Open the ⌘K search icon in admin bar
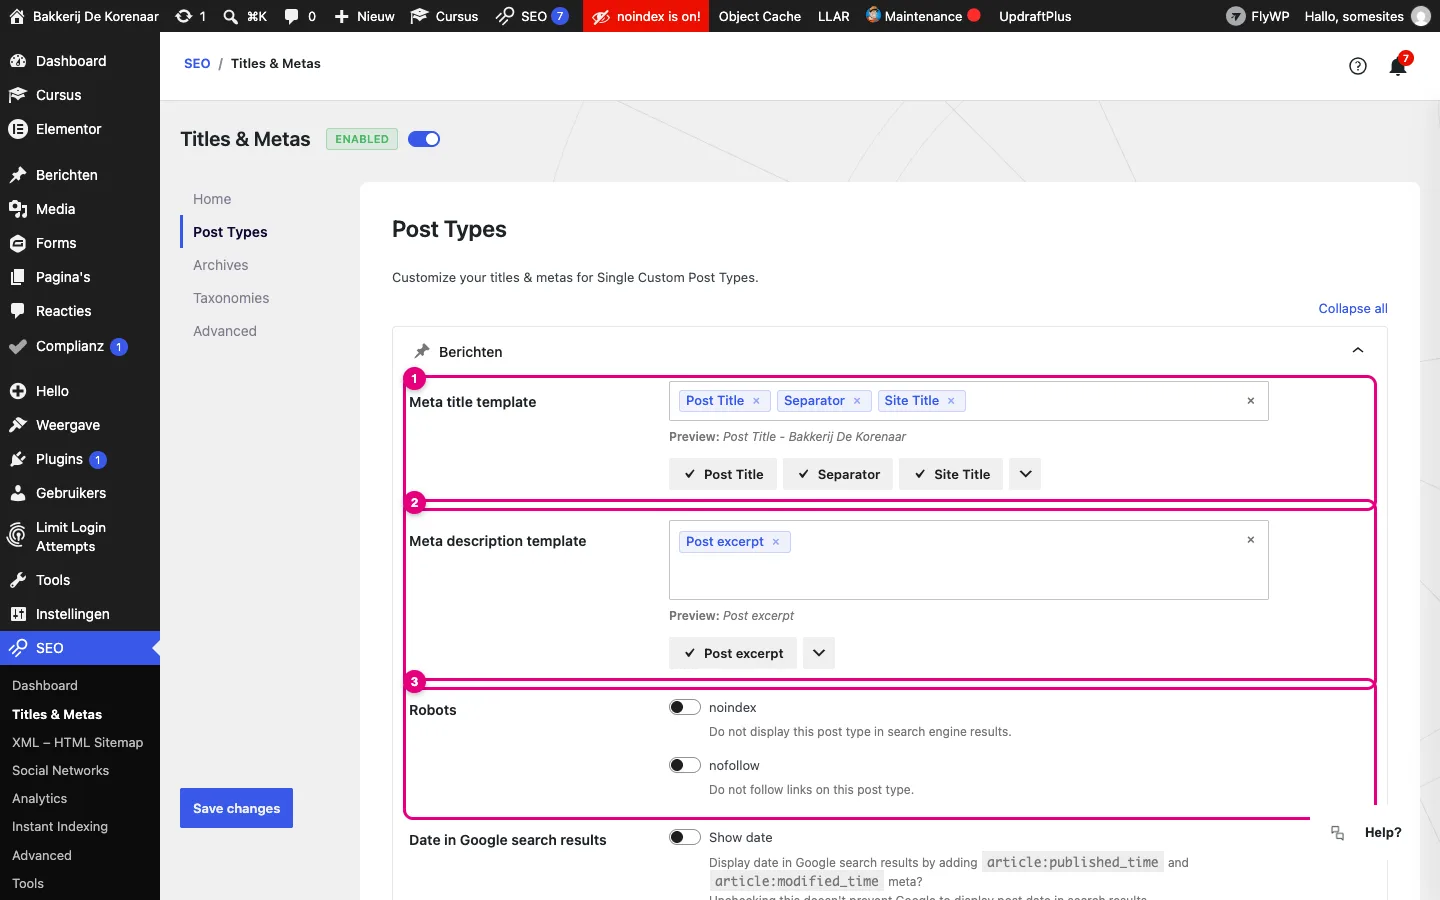 click(x=230, y=16)
